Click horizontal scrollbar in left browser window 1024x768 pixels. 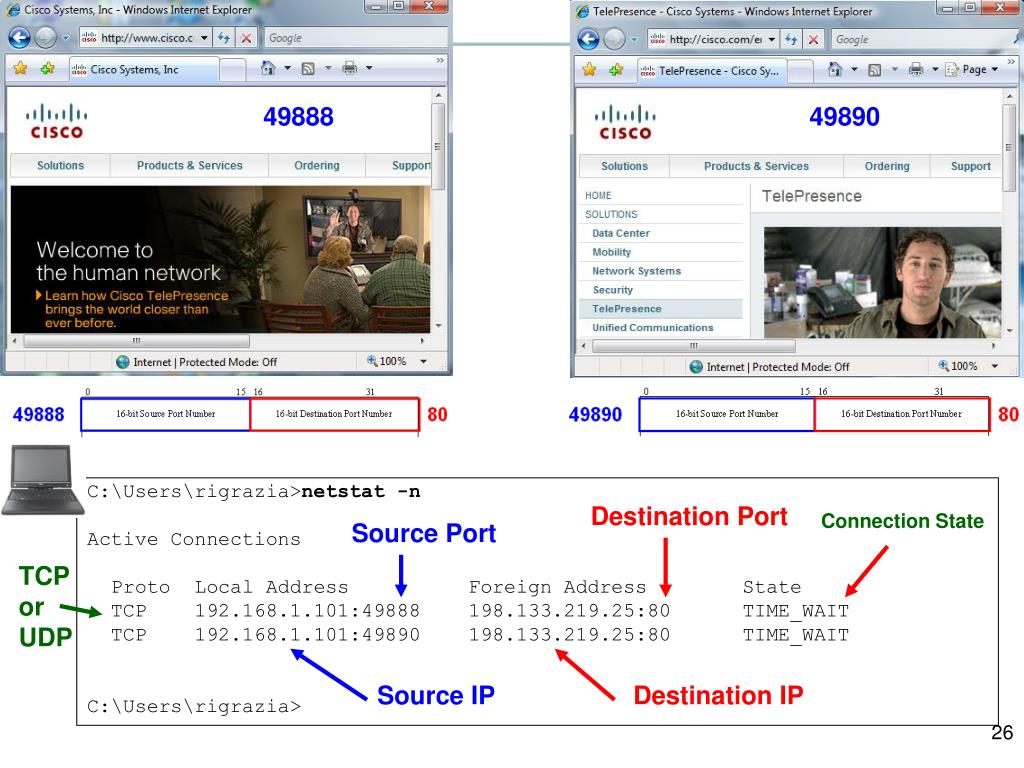click(136, 340)
